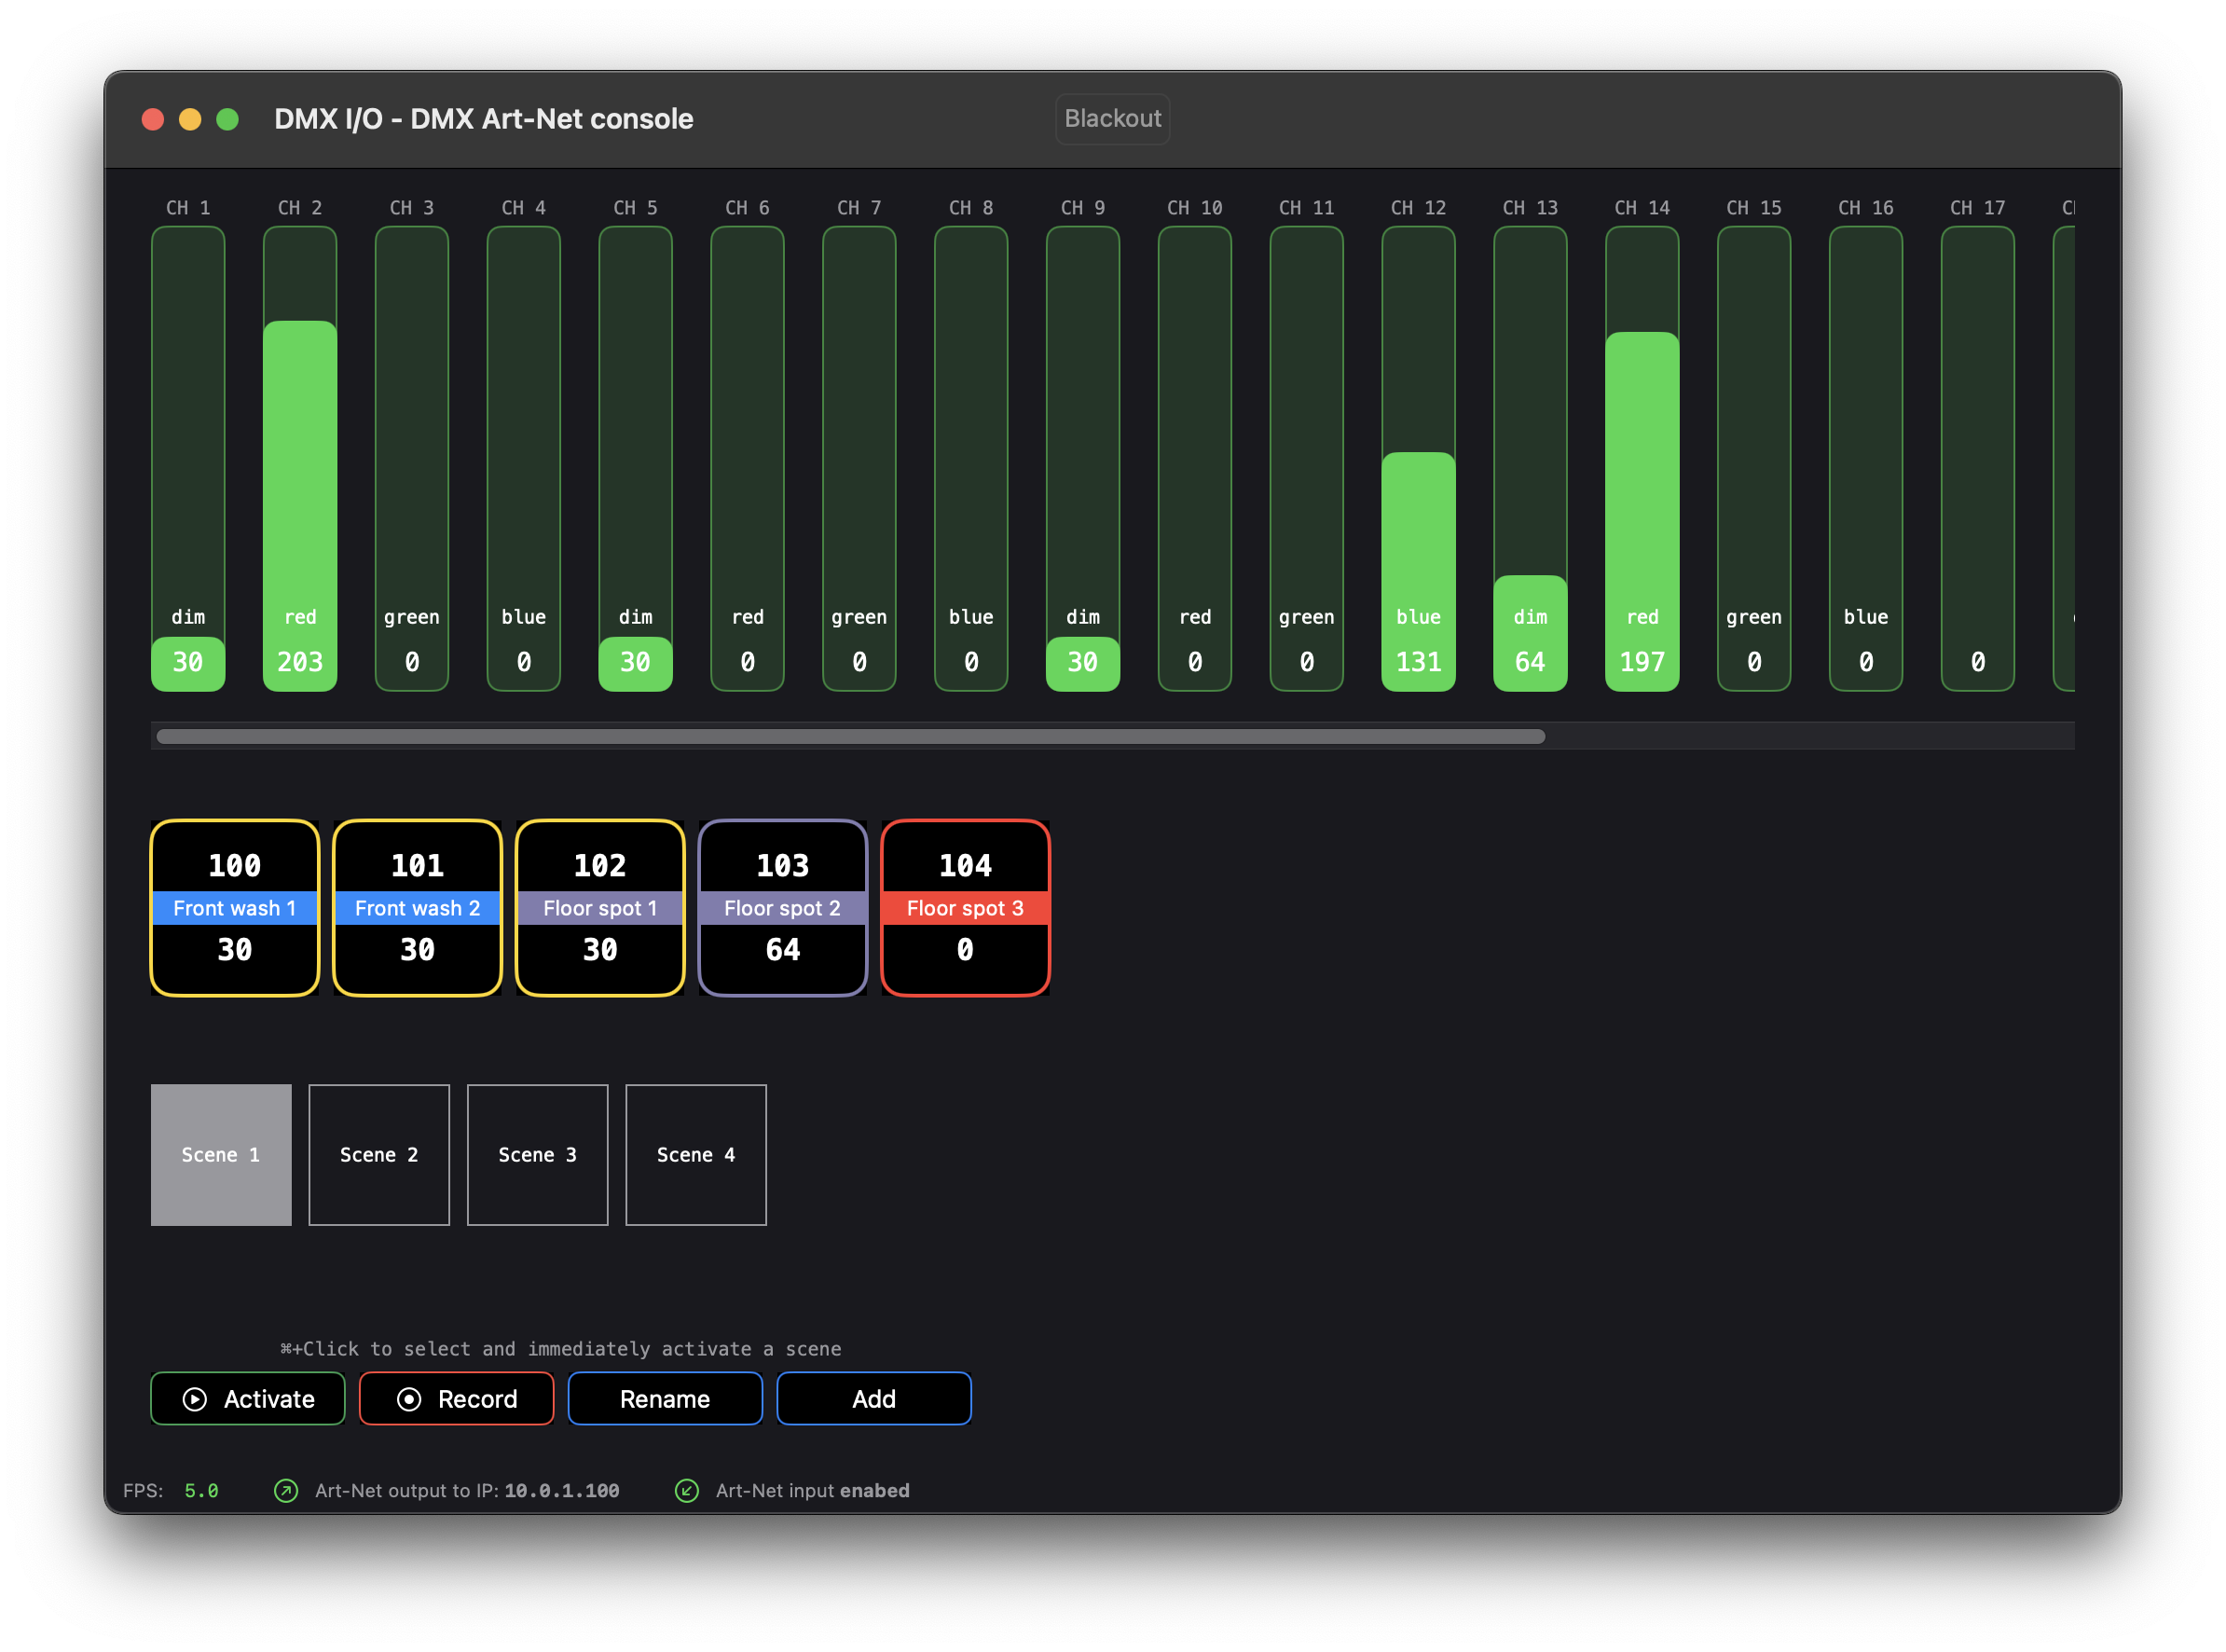Click the CH 16 blue fader
Viewport: 2226px width, 1652px height.
click(1866, 459)
